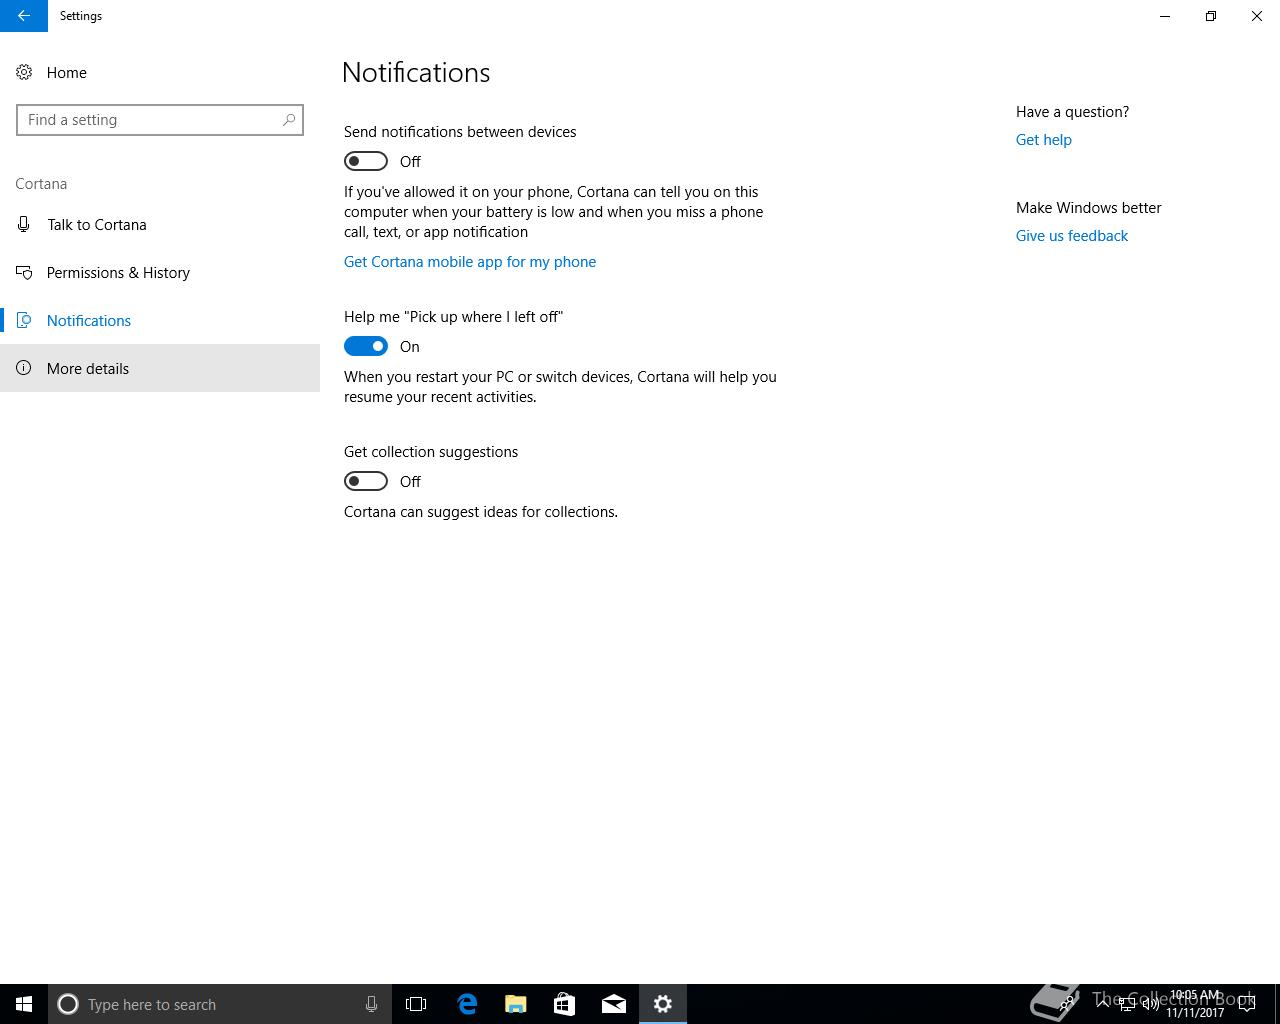Screen dimensions: 1280x1024
Task: Click 'Cortana can suggest ideas for collections.' text
Action: point(481,512)
